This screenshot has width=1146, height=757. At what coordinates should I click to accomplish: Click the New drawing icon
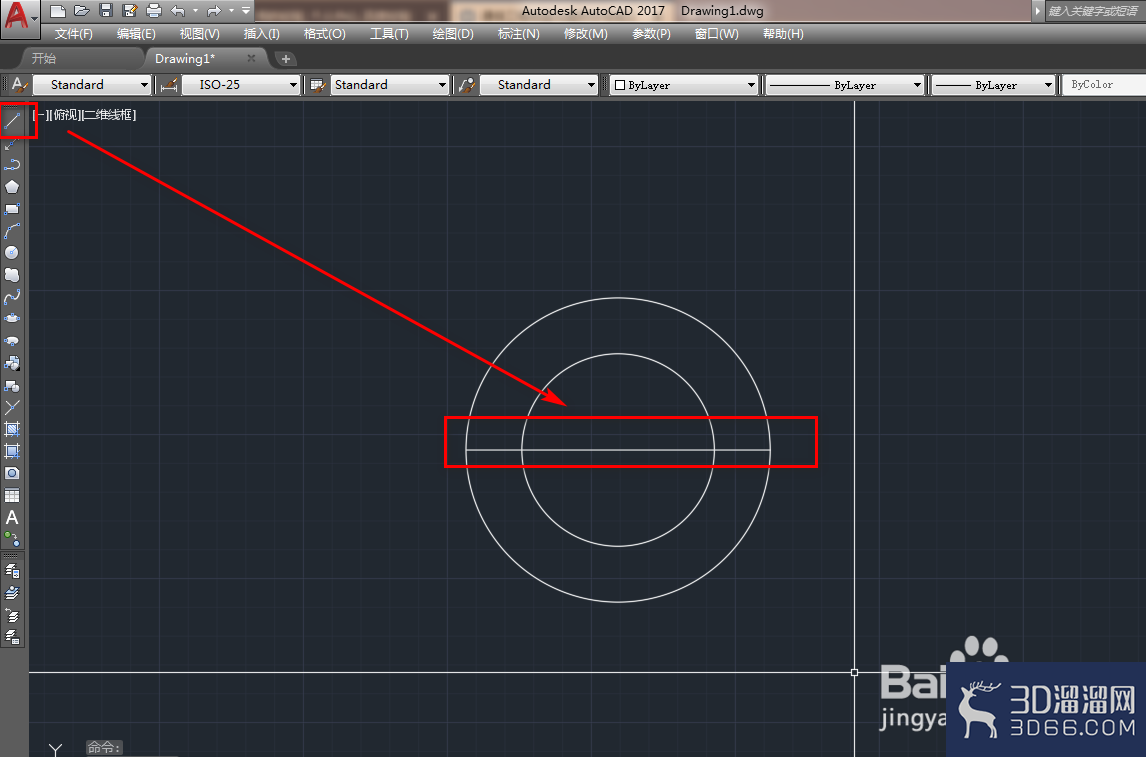[58, 11]
